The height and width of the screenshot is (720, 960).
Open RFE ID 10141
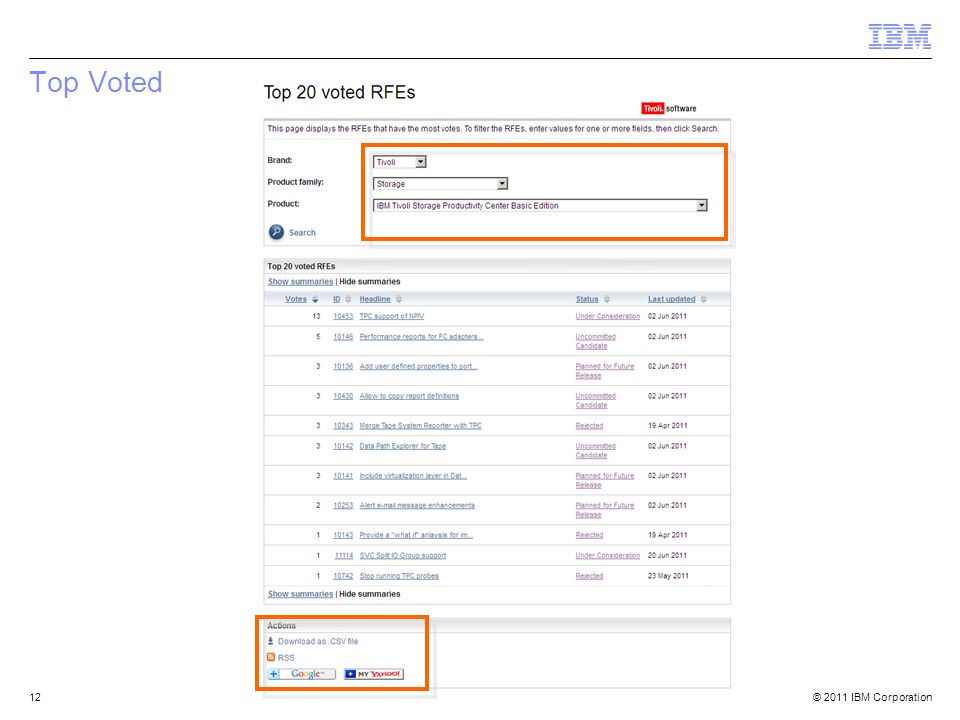point(343,476)
